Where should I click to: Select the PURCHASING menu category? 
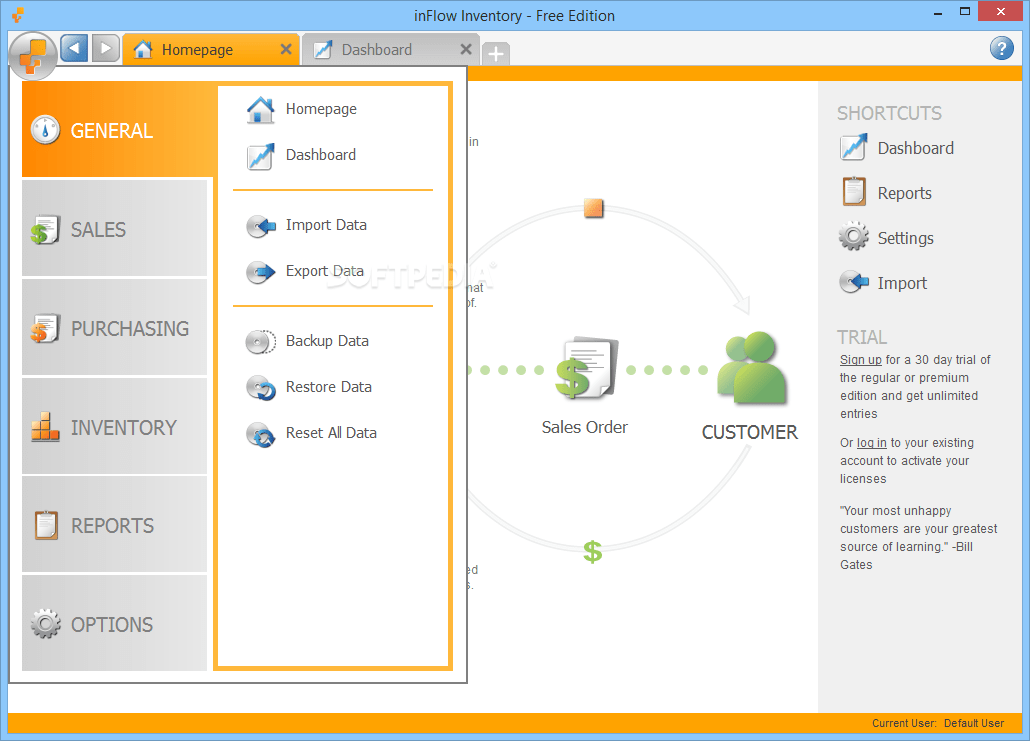point(114,326)
